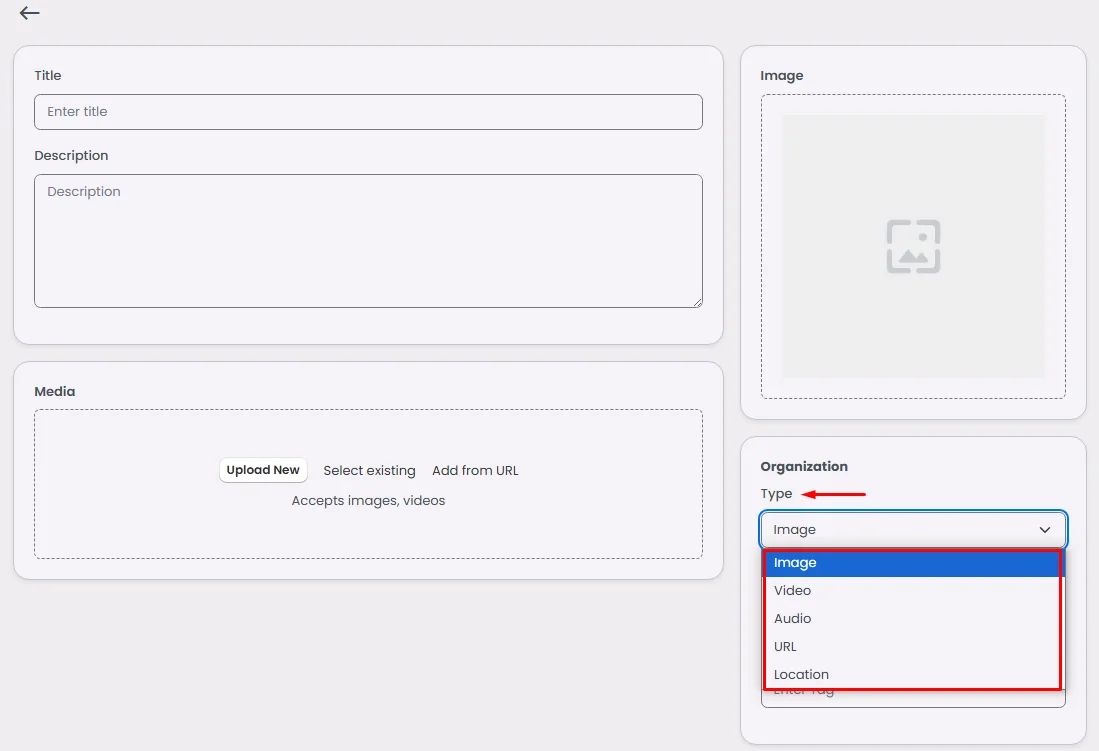Click the back arrow icon
The height and width of the screenshot is (751, 1099).
(x=29, y=13)
